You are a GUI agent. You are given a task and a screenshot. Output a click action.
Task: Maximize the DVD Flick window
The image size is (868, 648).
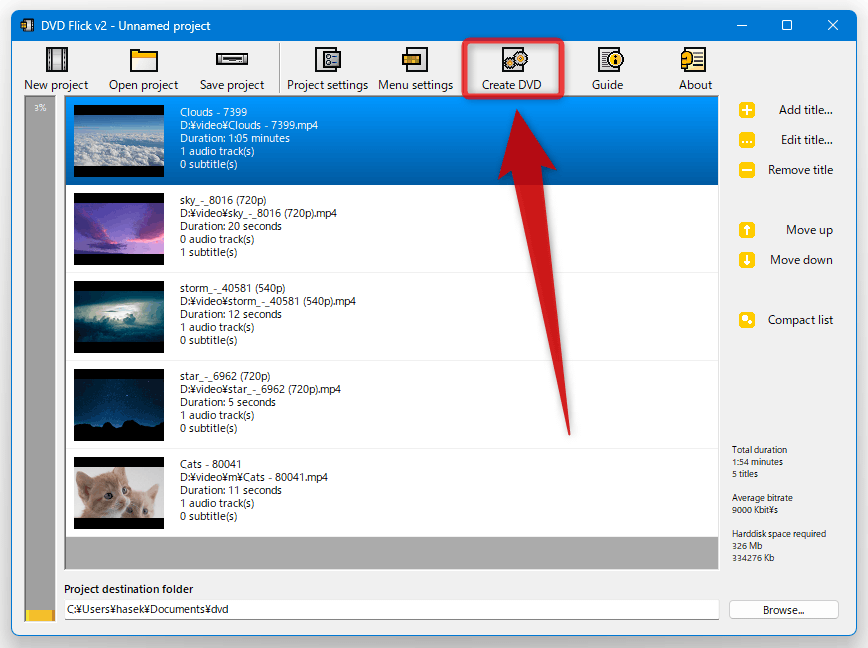point(787,25)
